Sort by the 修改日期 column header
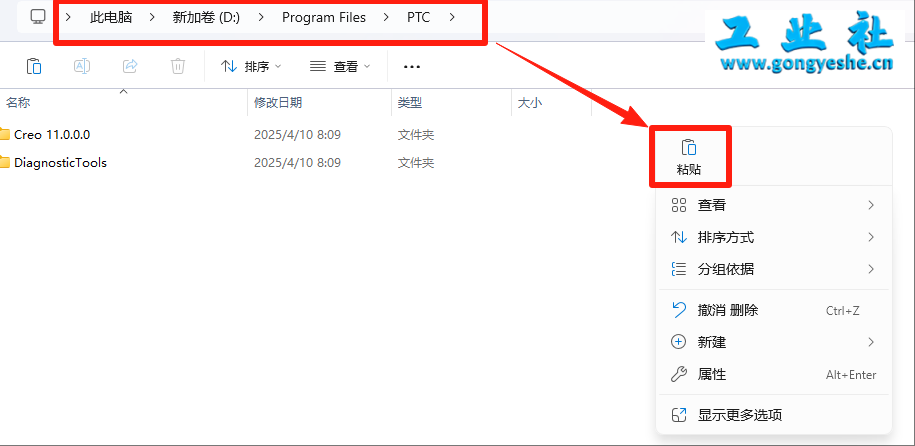This screenshot has width=915, height=446. pos(278,103)
